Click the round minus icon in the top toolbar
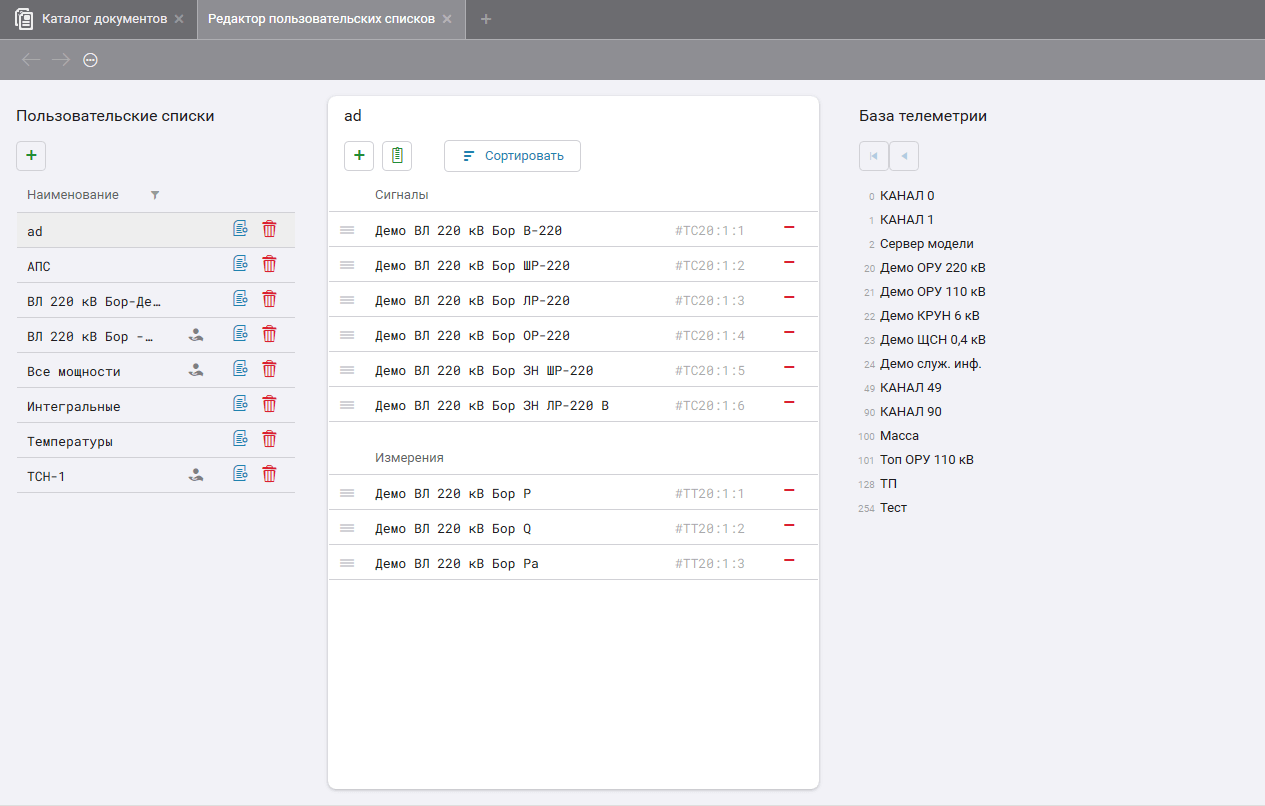Image resolution: width=1265 pixels, height=806 pixels. point(90,60)
